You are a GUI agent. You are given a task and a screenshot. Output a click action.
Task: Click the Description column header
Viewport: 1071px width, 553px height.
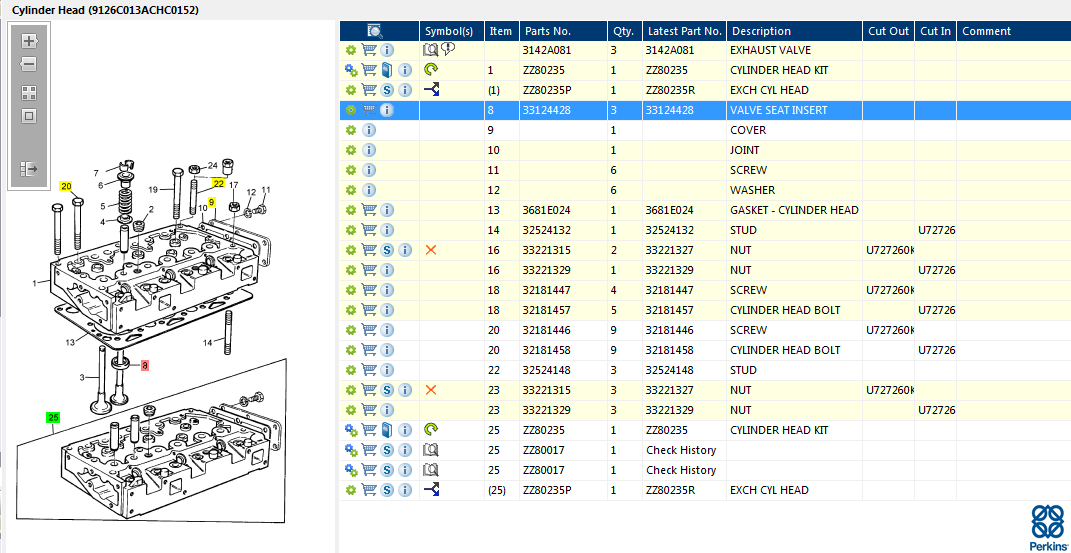761,31
